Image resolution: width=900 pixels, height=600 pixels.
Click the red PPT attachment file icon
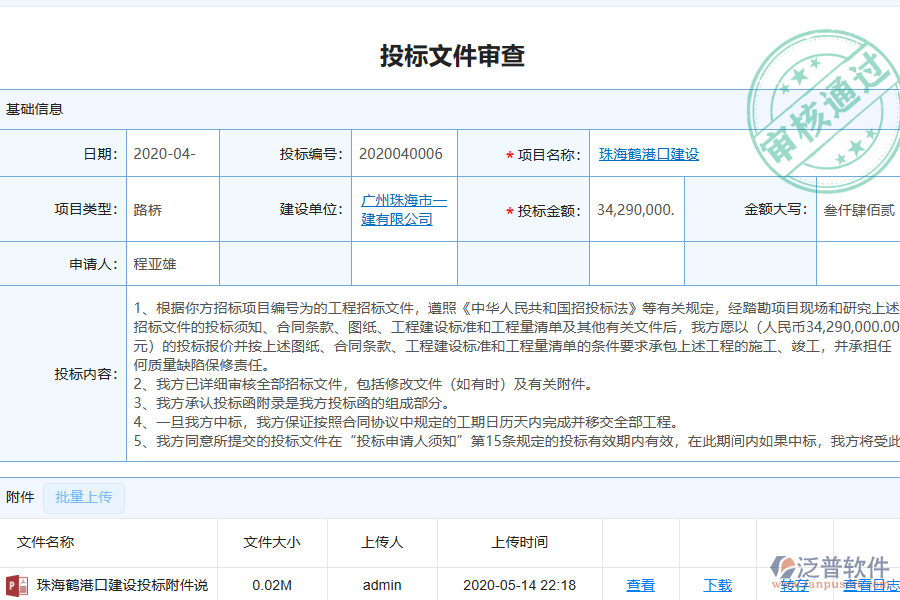tap(14, 586)
